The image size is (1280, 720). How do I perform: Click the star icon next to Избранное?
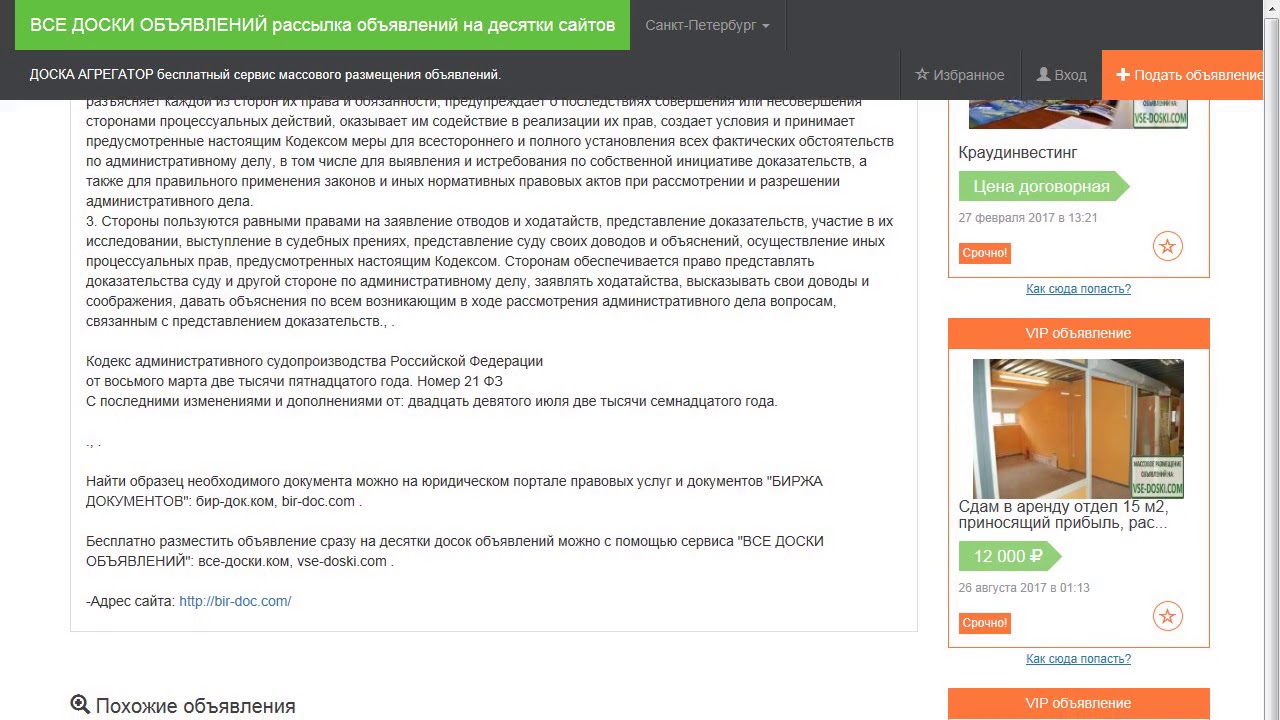[922, 75]
